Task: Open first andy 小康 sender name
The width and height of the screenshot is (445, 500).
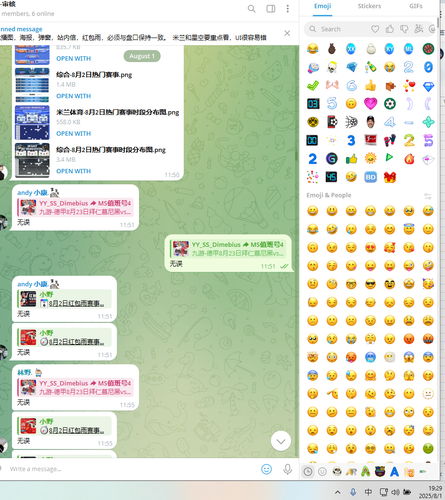Action: 33,192
